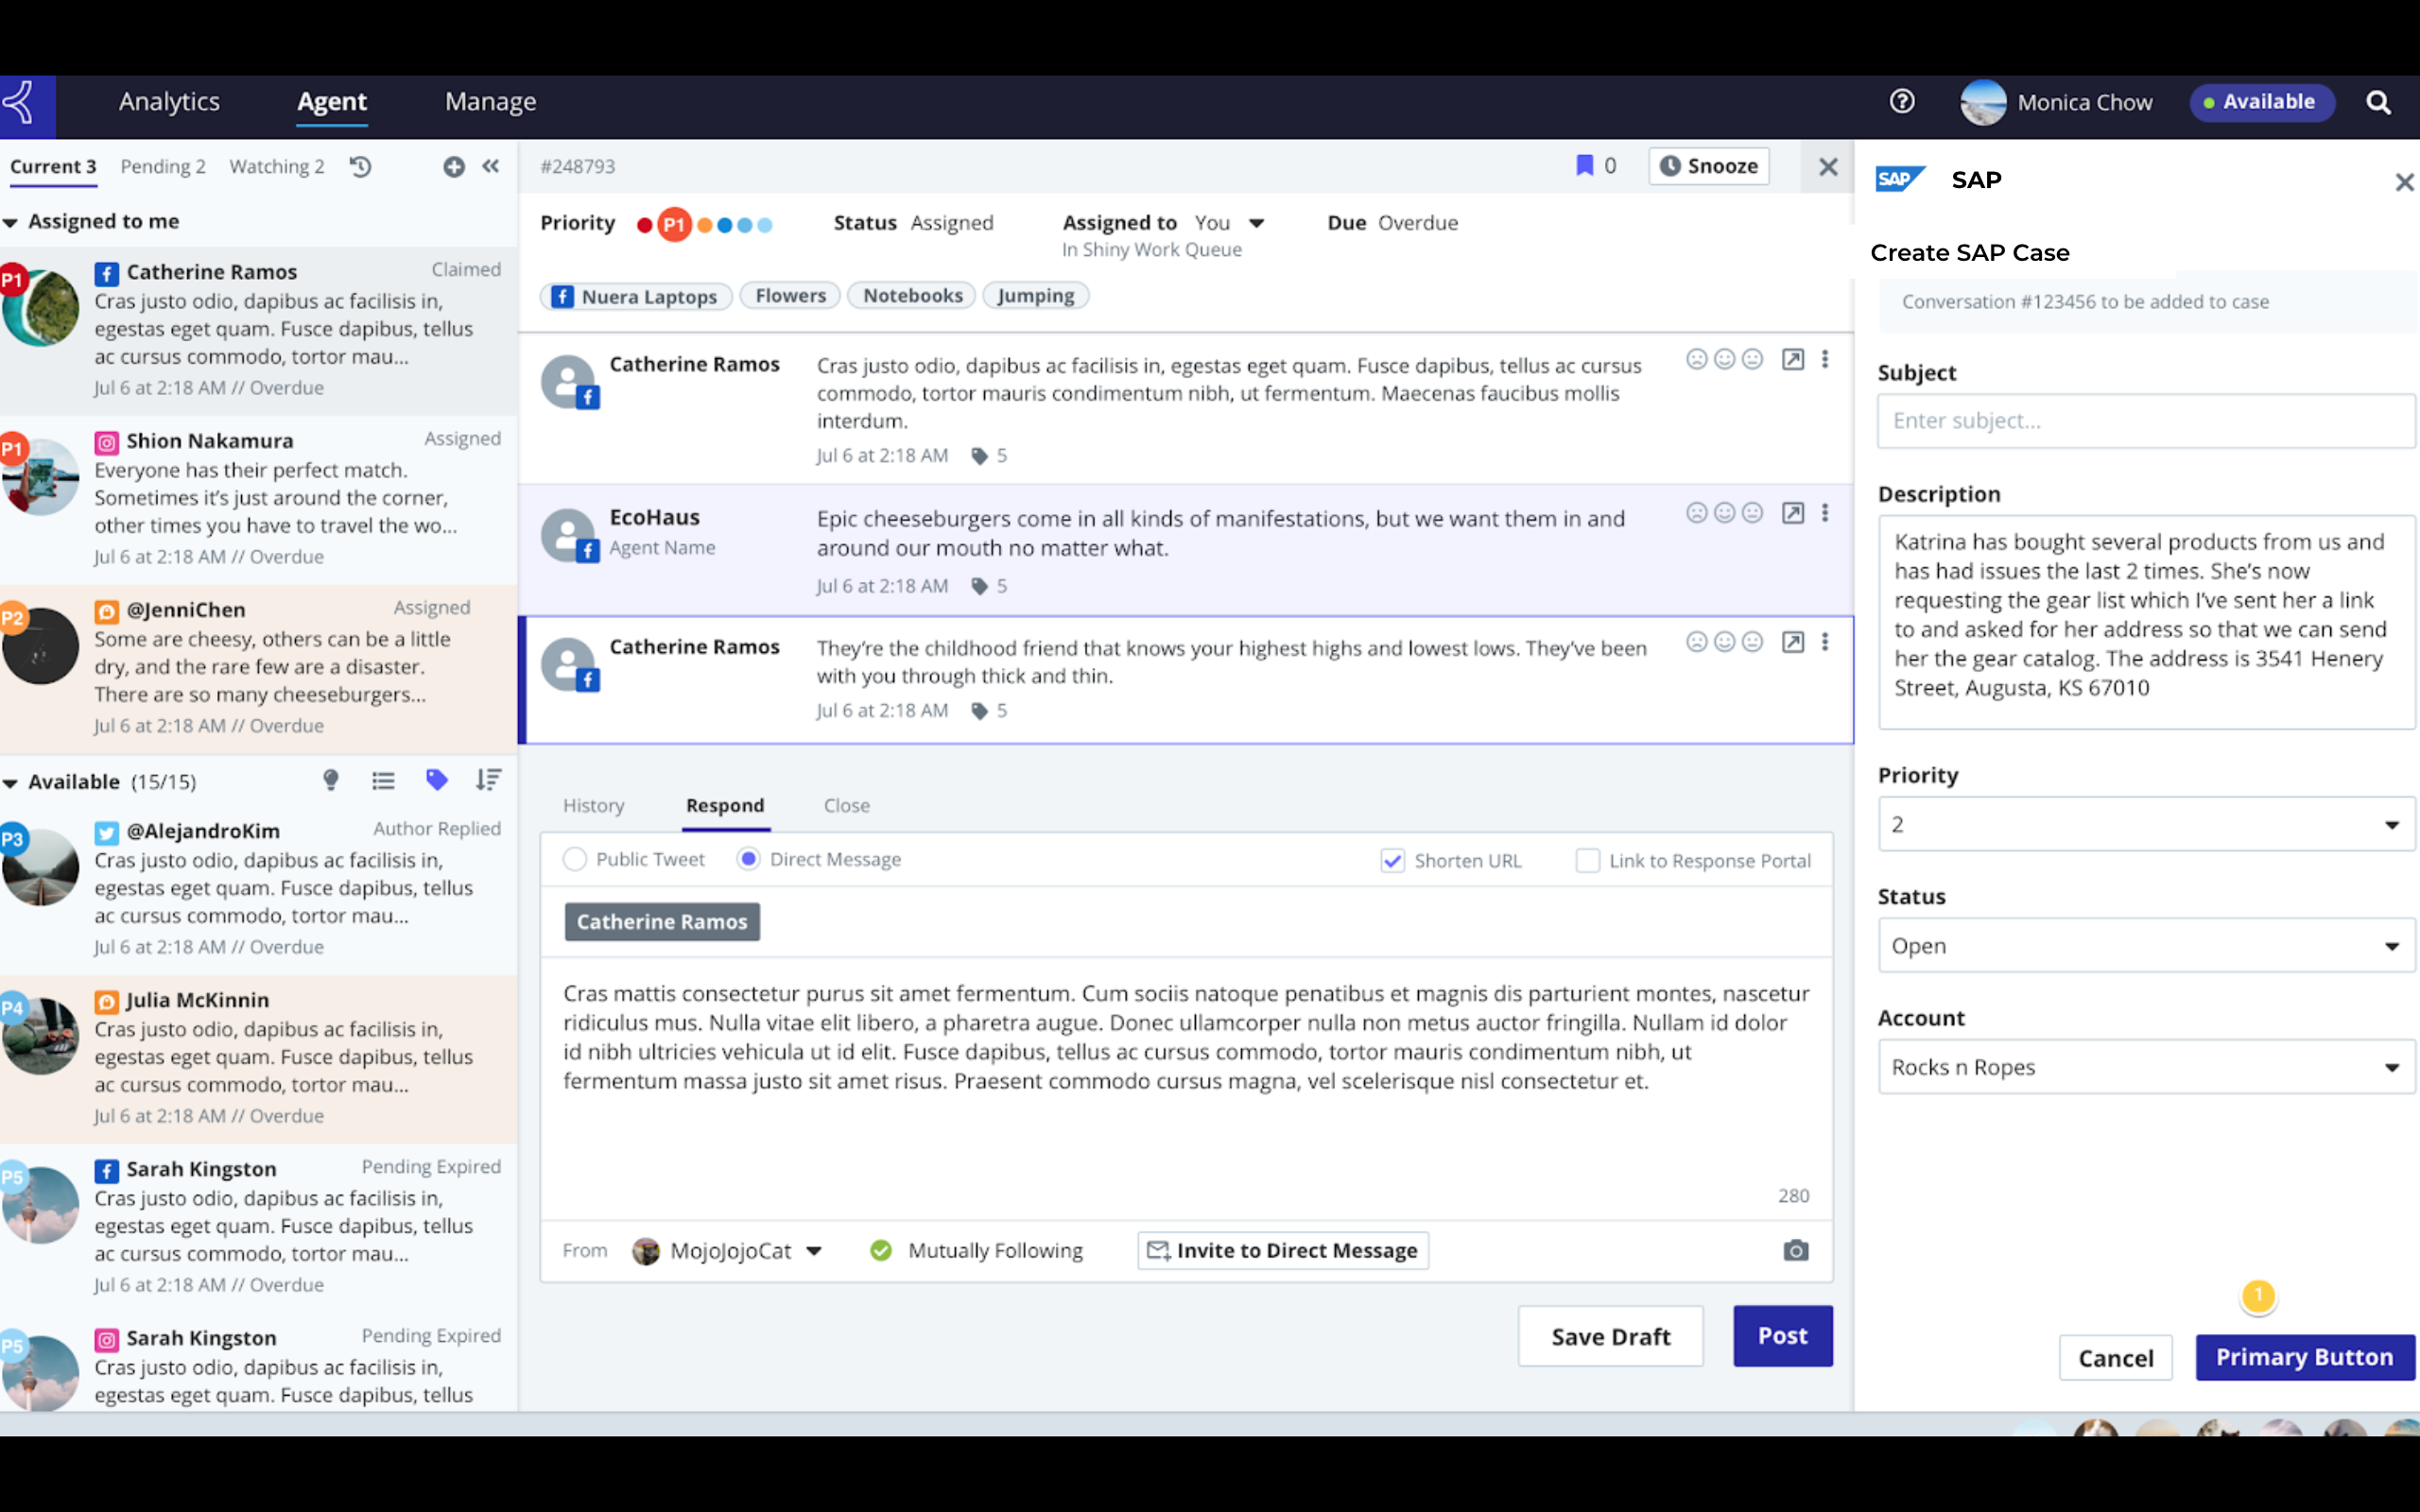Click the help question mark icon
Viewport: 2420px width, 1512px height.
tap(1902, 101)
